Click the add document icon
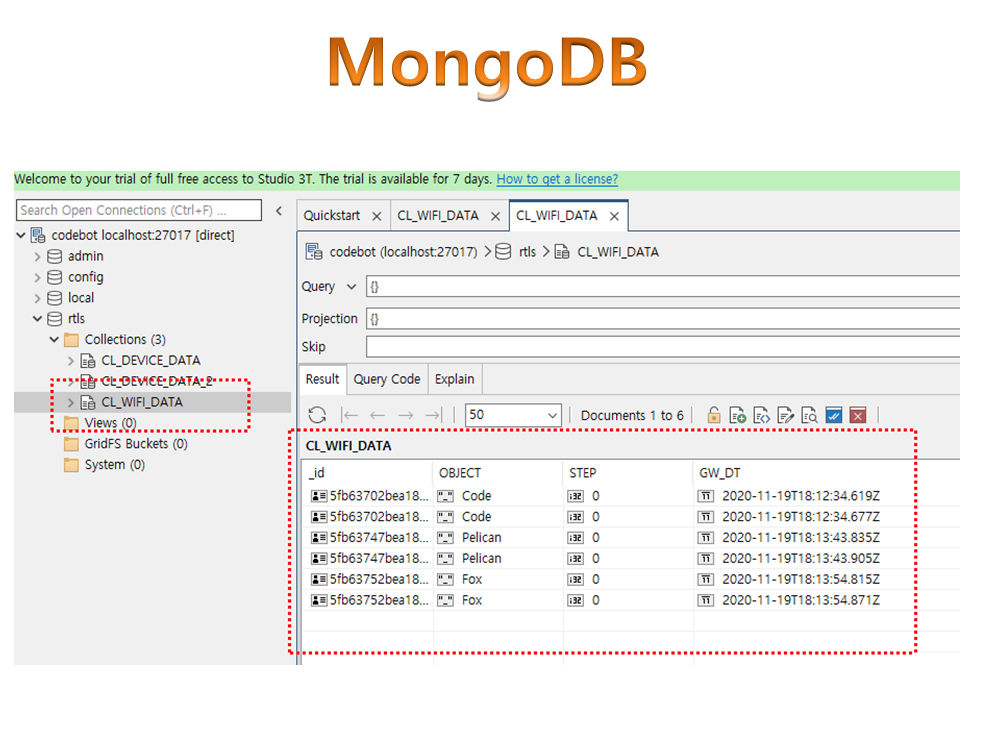Screen dimensions: 991x729 [738, 415]
